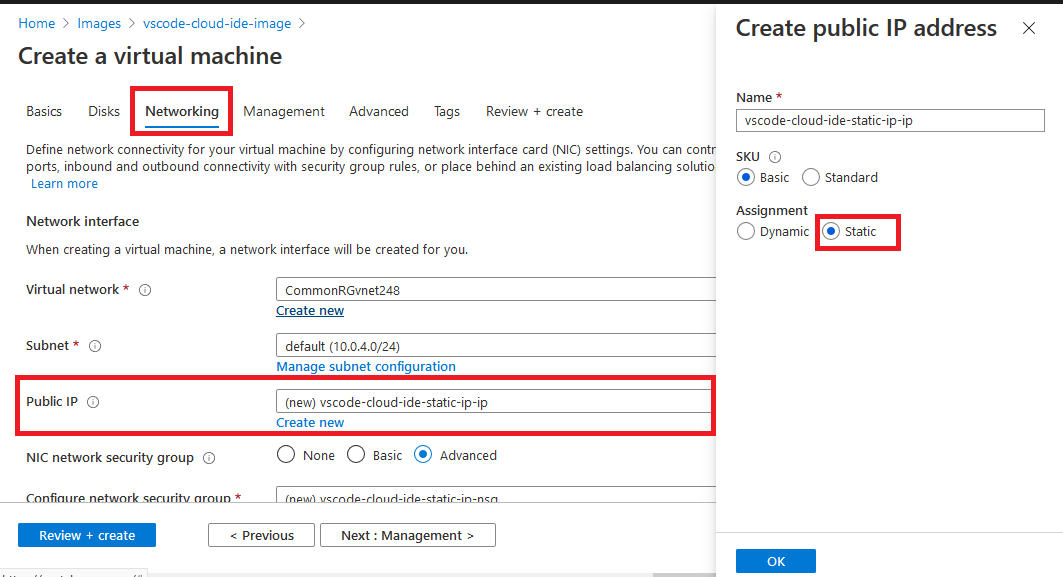Show NIC network security group info icon

point(209,458)
